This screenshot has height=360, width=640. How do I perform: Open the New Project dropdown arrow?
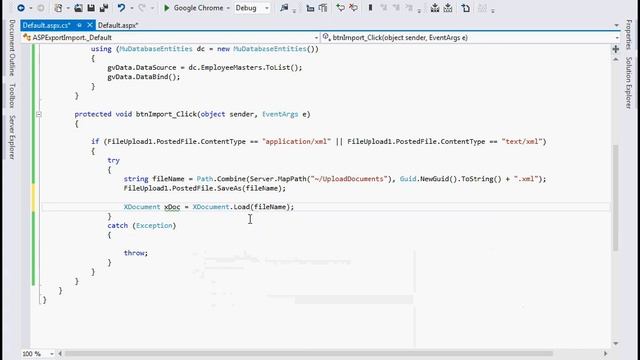[x=68, y=8]
